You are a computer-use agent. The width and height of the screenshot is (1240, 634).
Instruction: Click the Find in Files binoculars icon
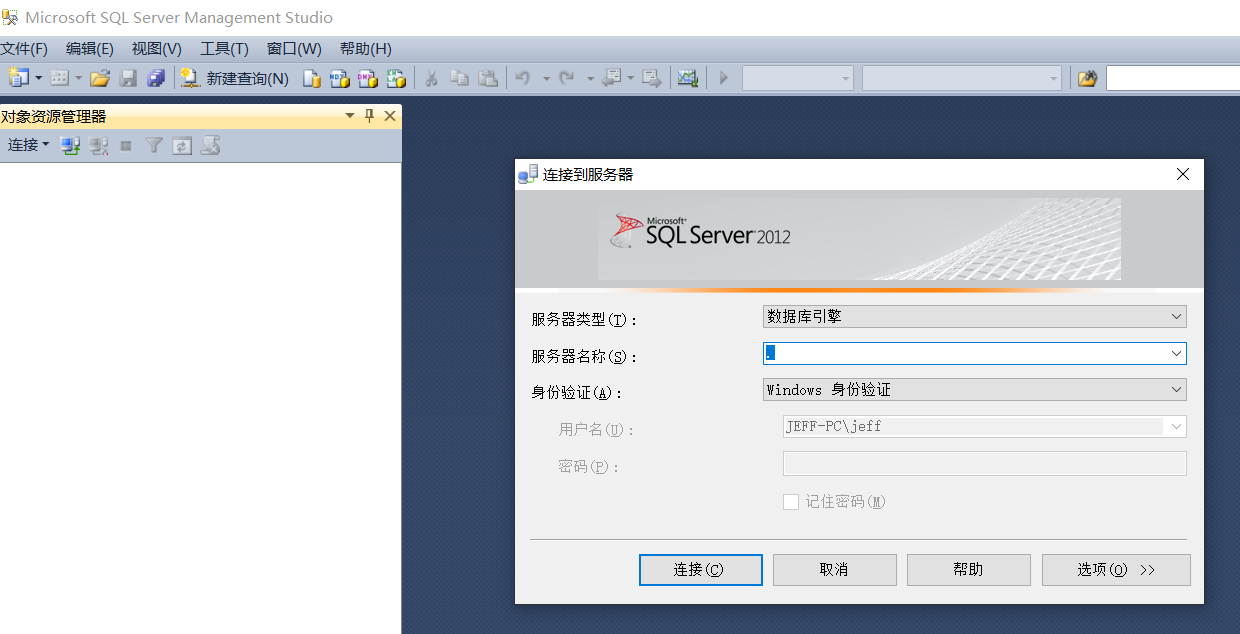1087,78
